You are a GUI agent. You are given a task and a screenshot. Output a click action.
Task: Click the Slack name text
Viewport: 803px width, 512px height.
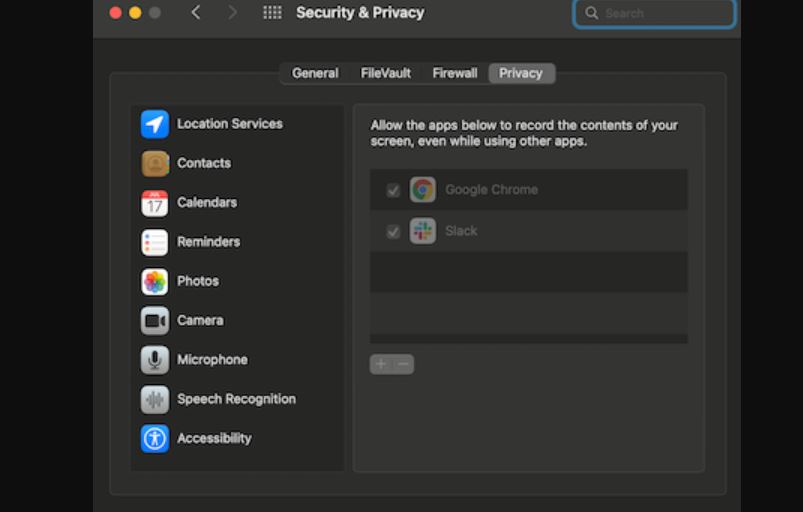point(461,231)
